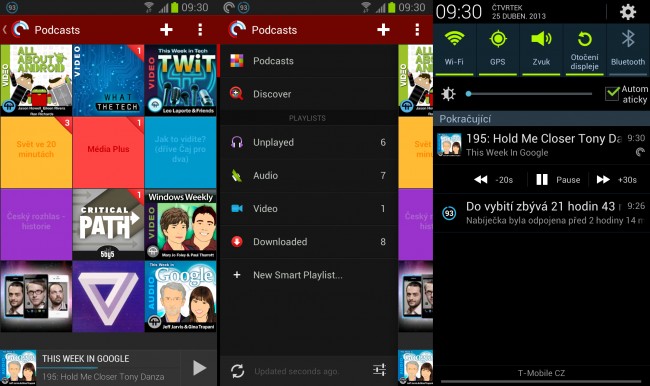Screen dimensions: 650x386
Task: Open the Svět ve 20 minutách tile
Action: tap(36, 152)
